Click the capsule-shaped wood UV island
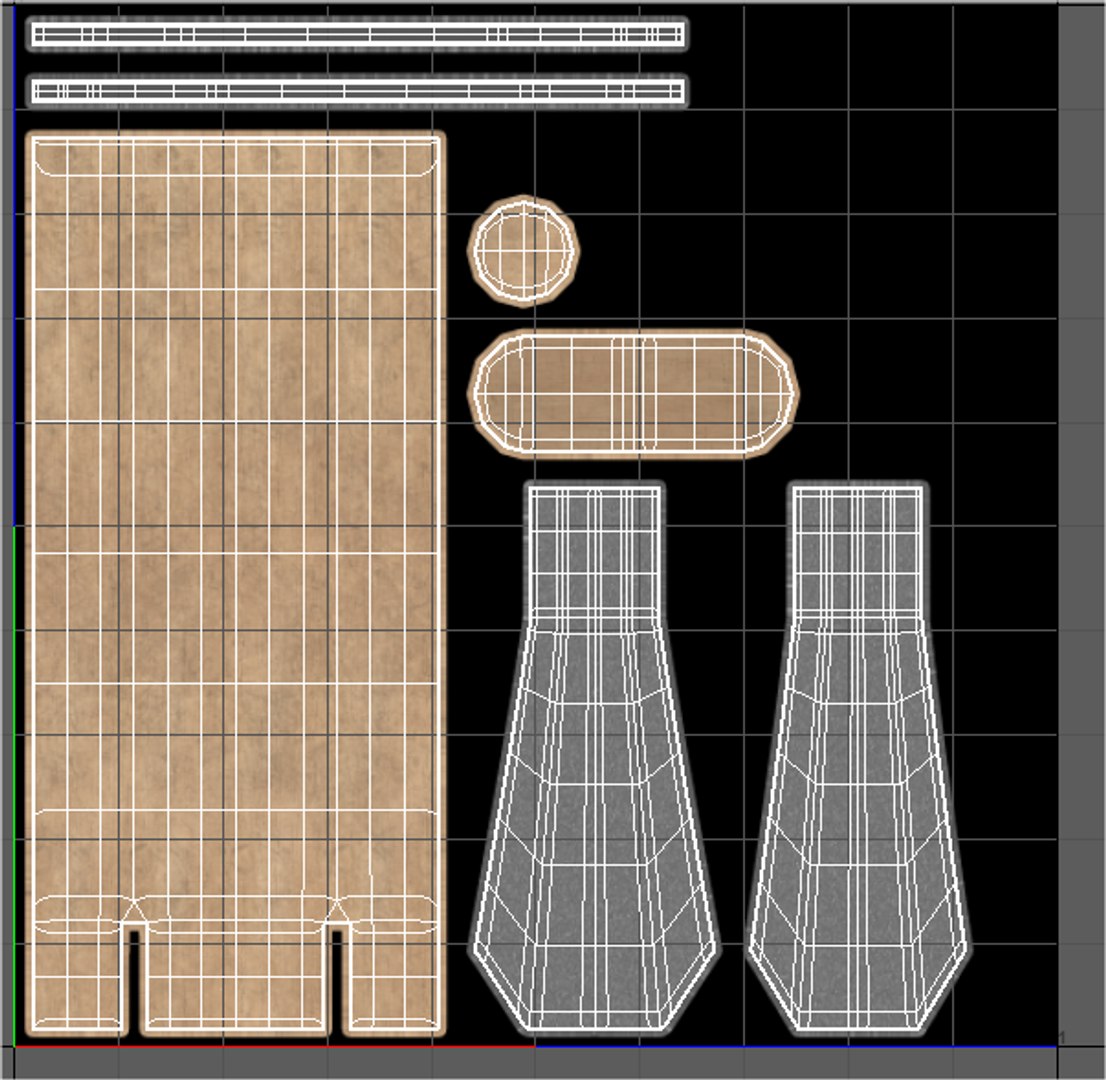1106x1080 pixels. (633, 394)
